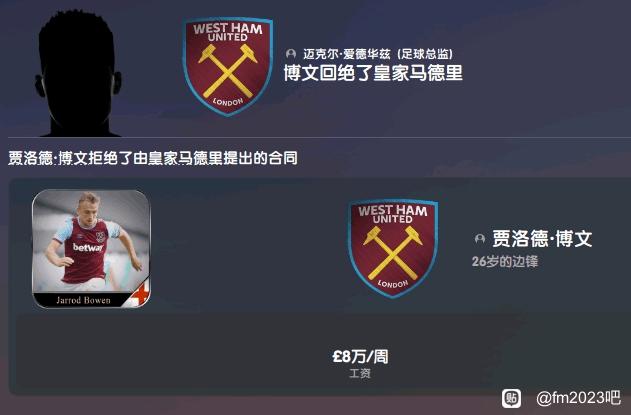631x415 pixels.
Task: Open Jarrod Bowen player photo card
Action: tap(91, 249)
